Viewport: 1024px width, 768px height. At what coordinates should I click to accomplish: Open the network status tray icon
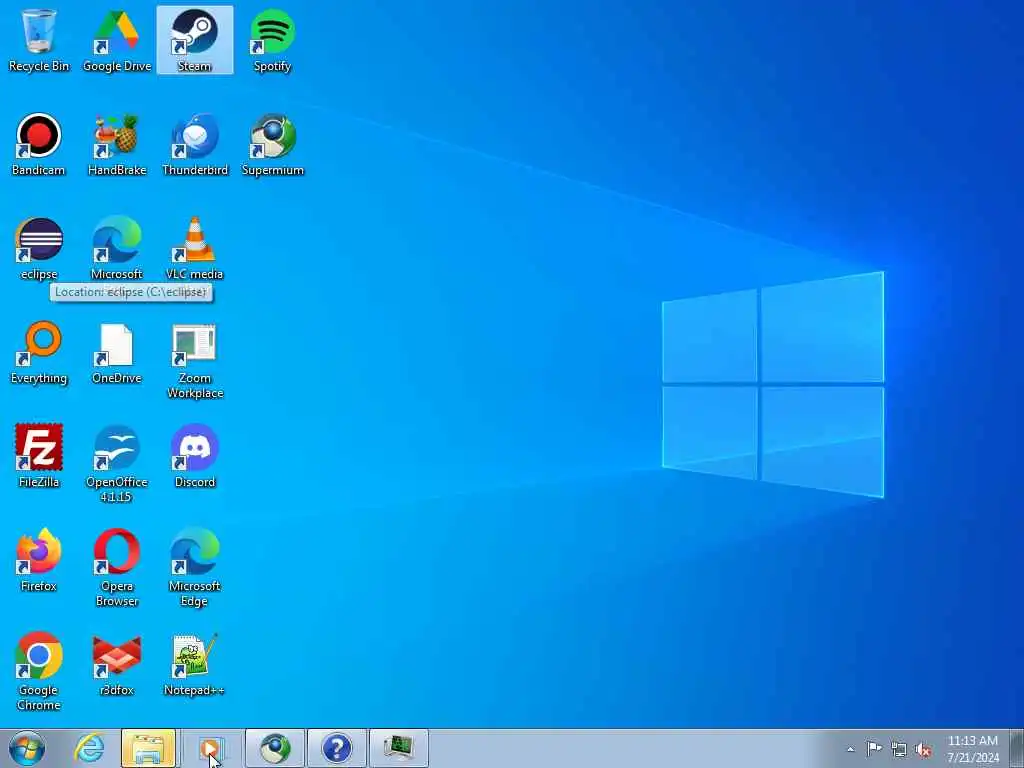899,750
